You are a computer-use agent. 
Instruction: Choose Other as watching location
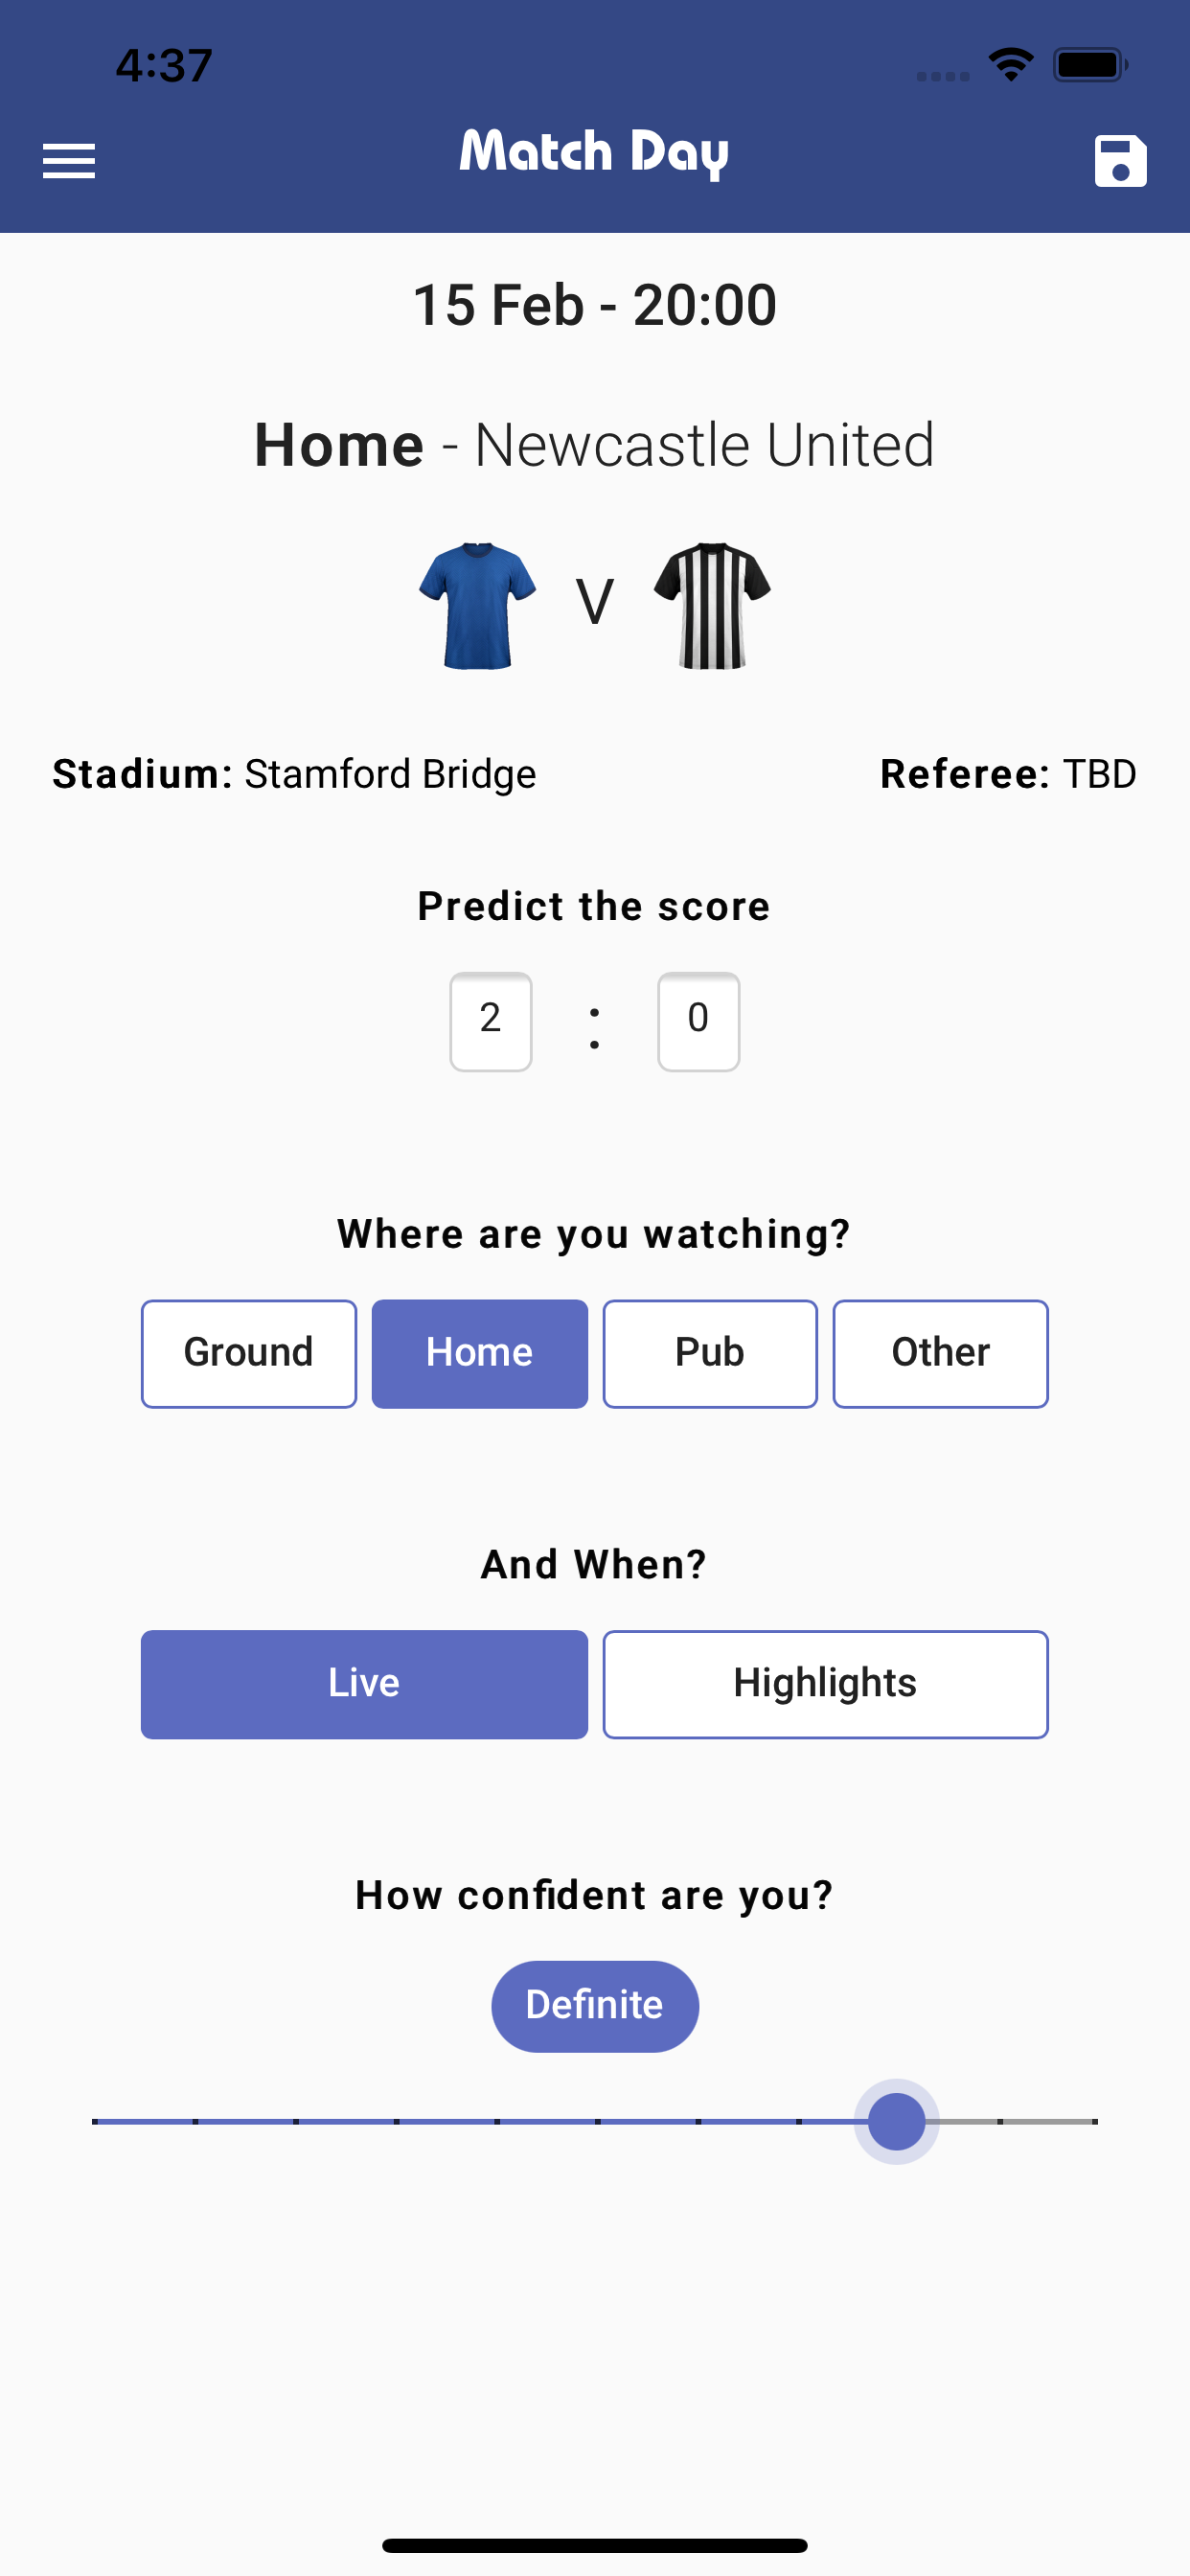(940, 1353)
